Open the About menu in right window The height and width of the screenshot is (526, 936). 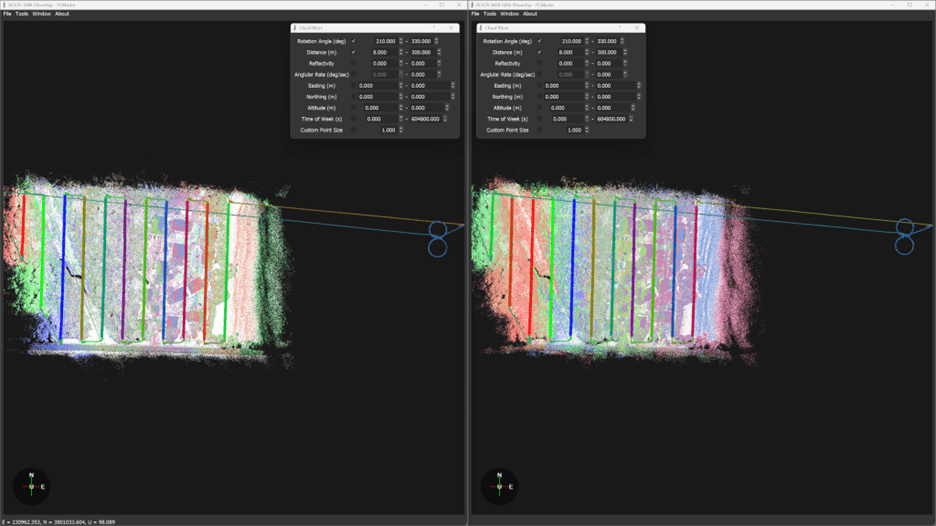[x=530, y=14]
